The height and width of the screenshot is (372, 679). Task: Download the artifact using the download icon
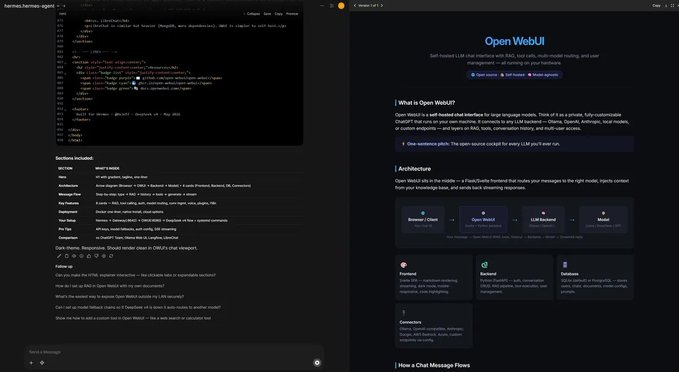[666, 6]
